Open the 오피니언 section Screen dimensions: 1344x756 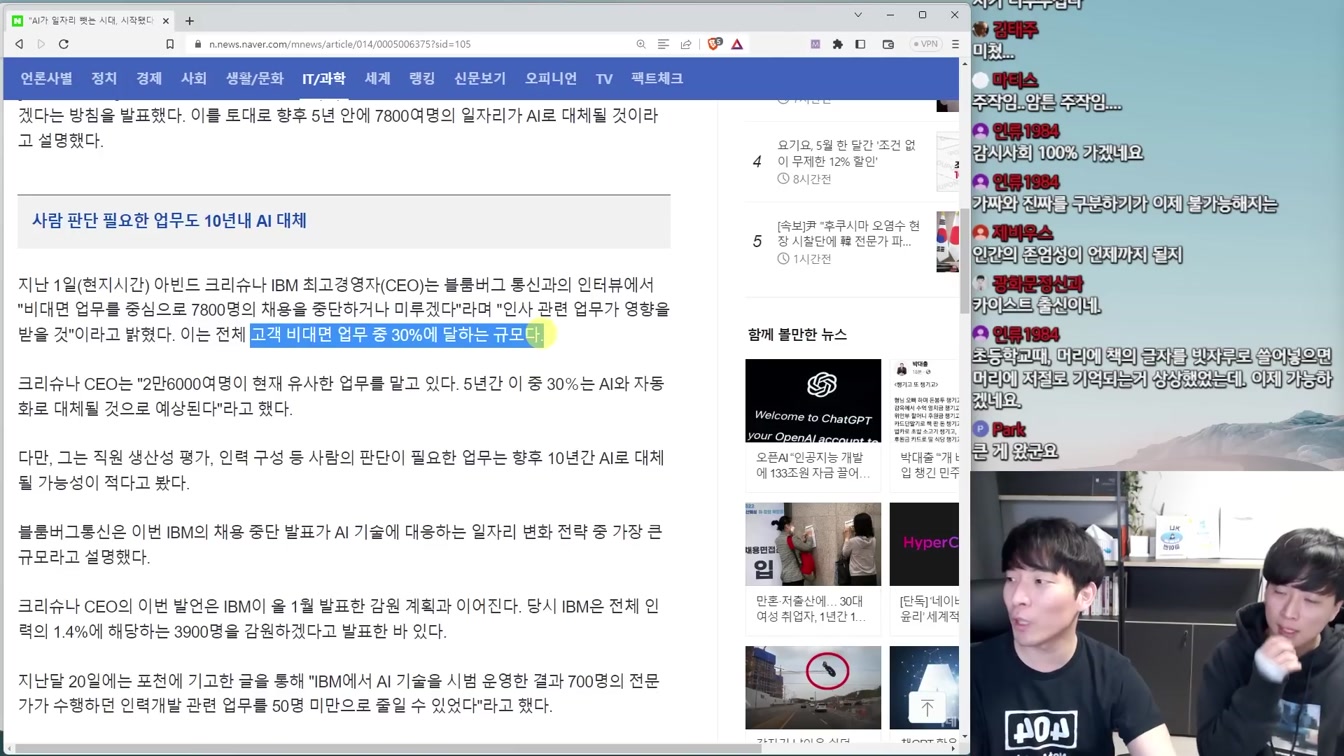pyautogui.click(x=551, y=78)
